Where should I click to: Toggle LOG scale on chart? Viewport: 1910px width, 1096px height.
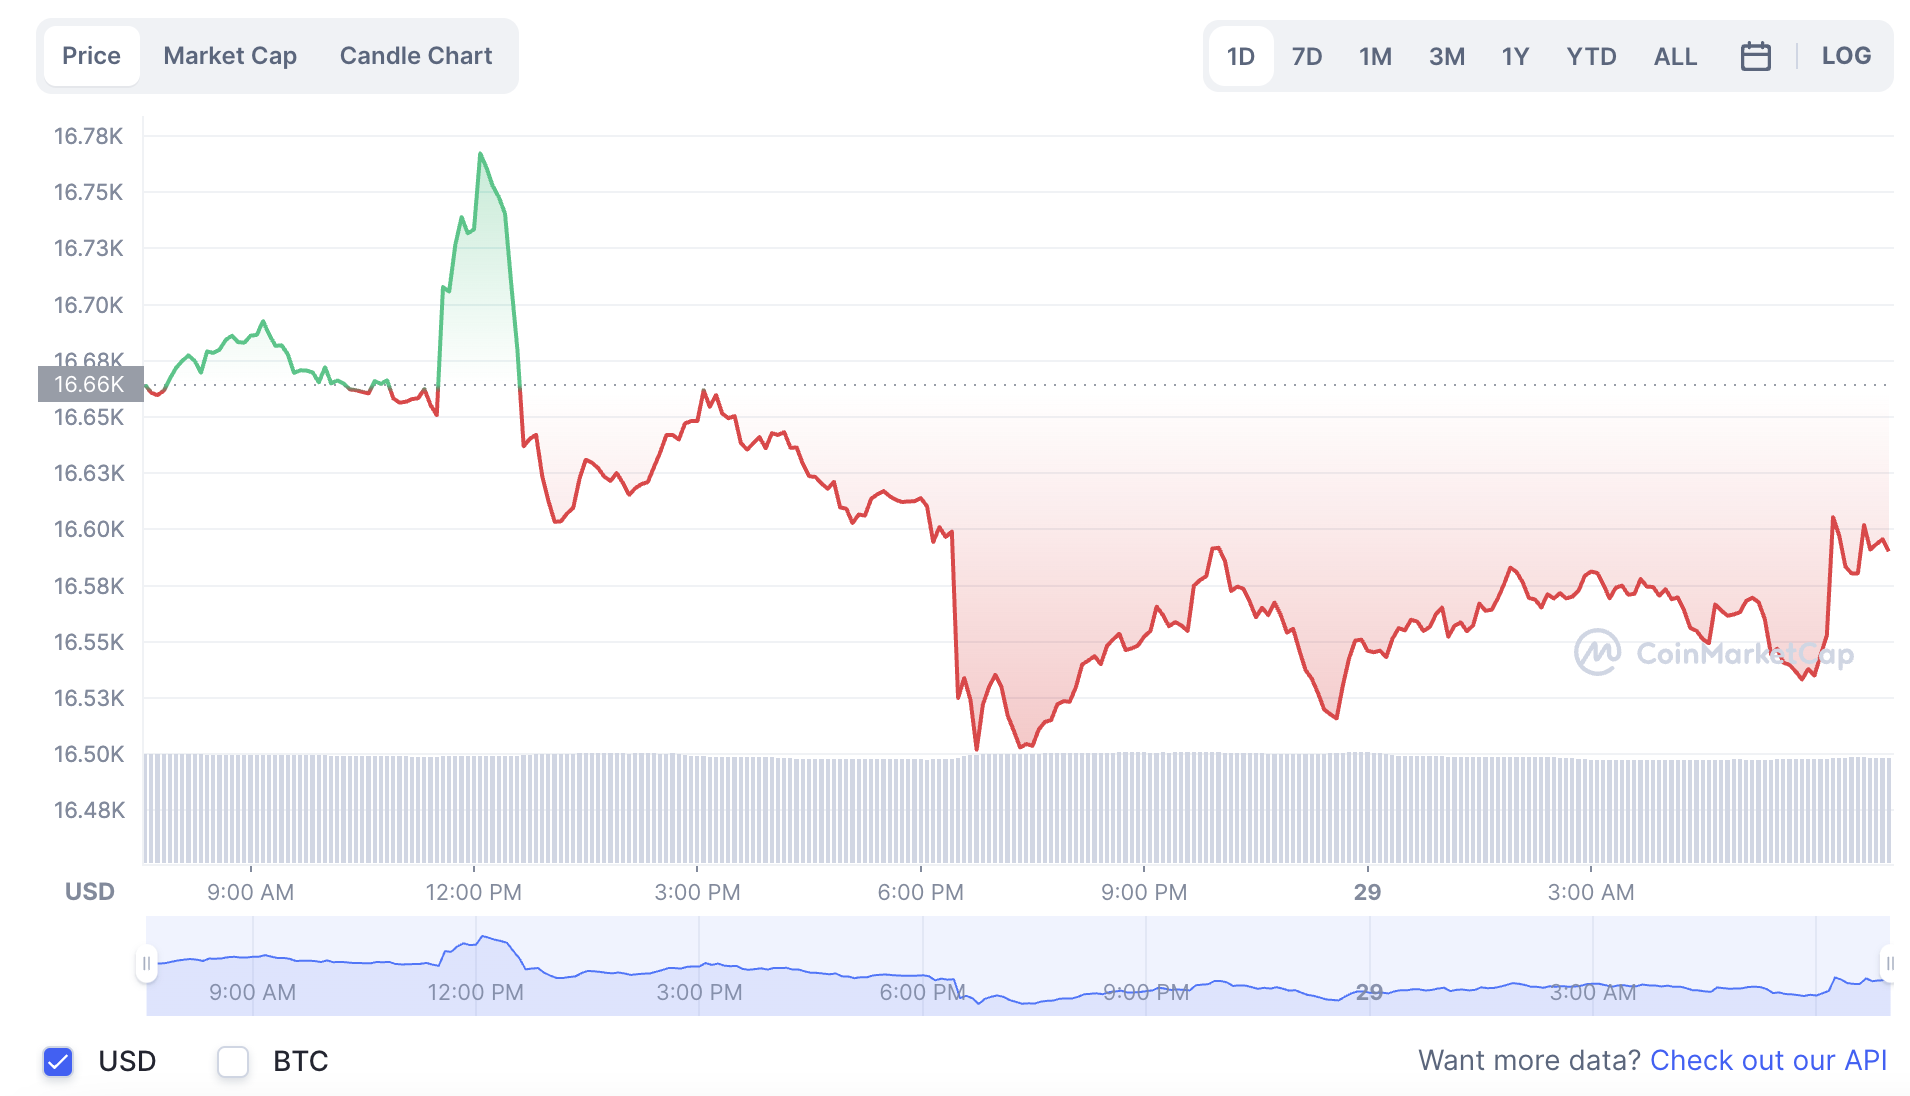click(x=1846, y=56)
